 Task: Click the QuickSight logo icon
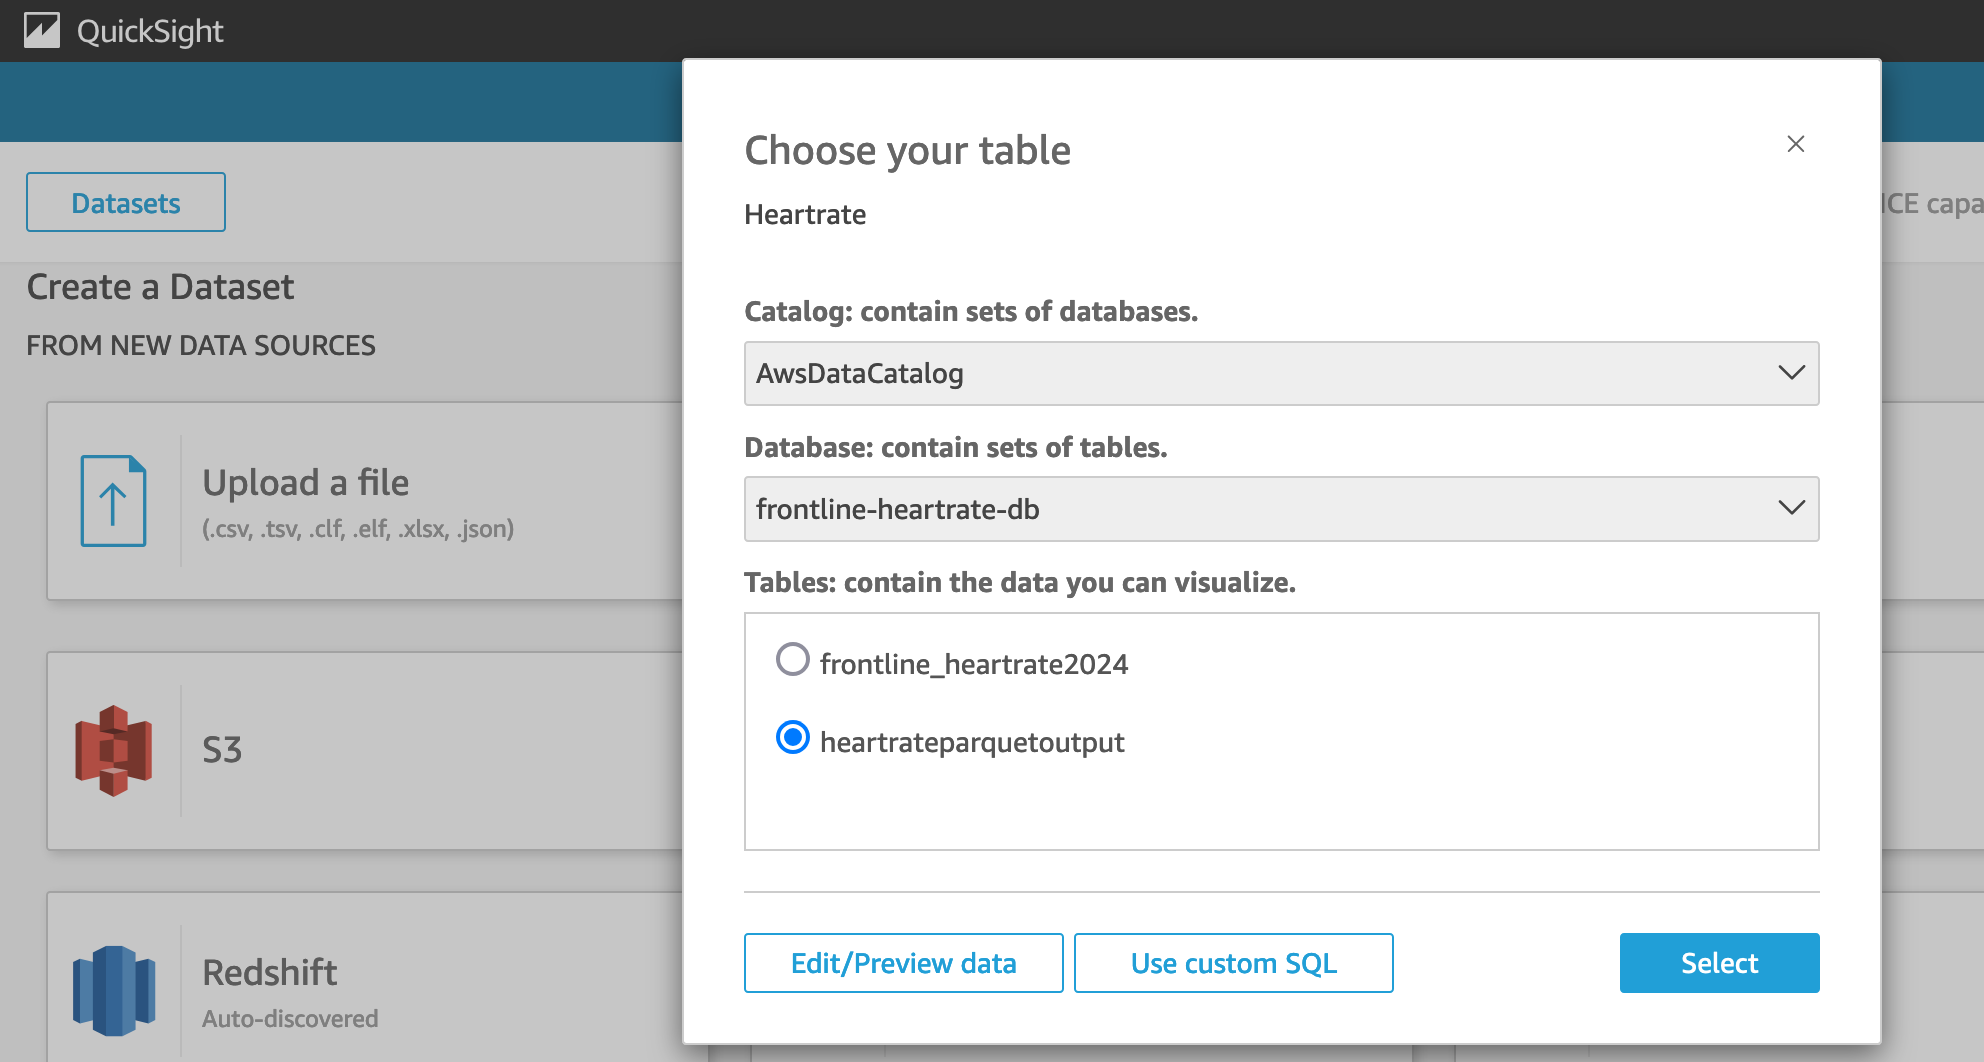[x=42, y=31]
